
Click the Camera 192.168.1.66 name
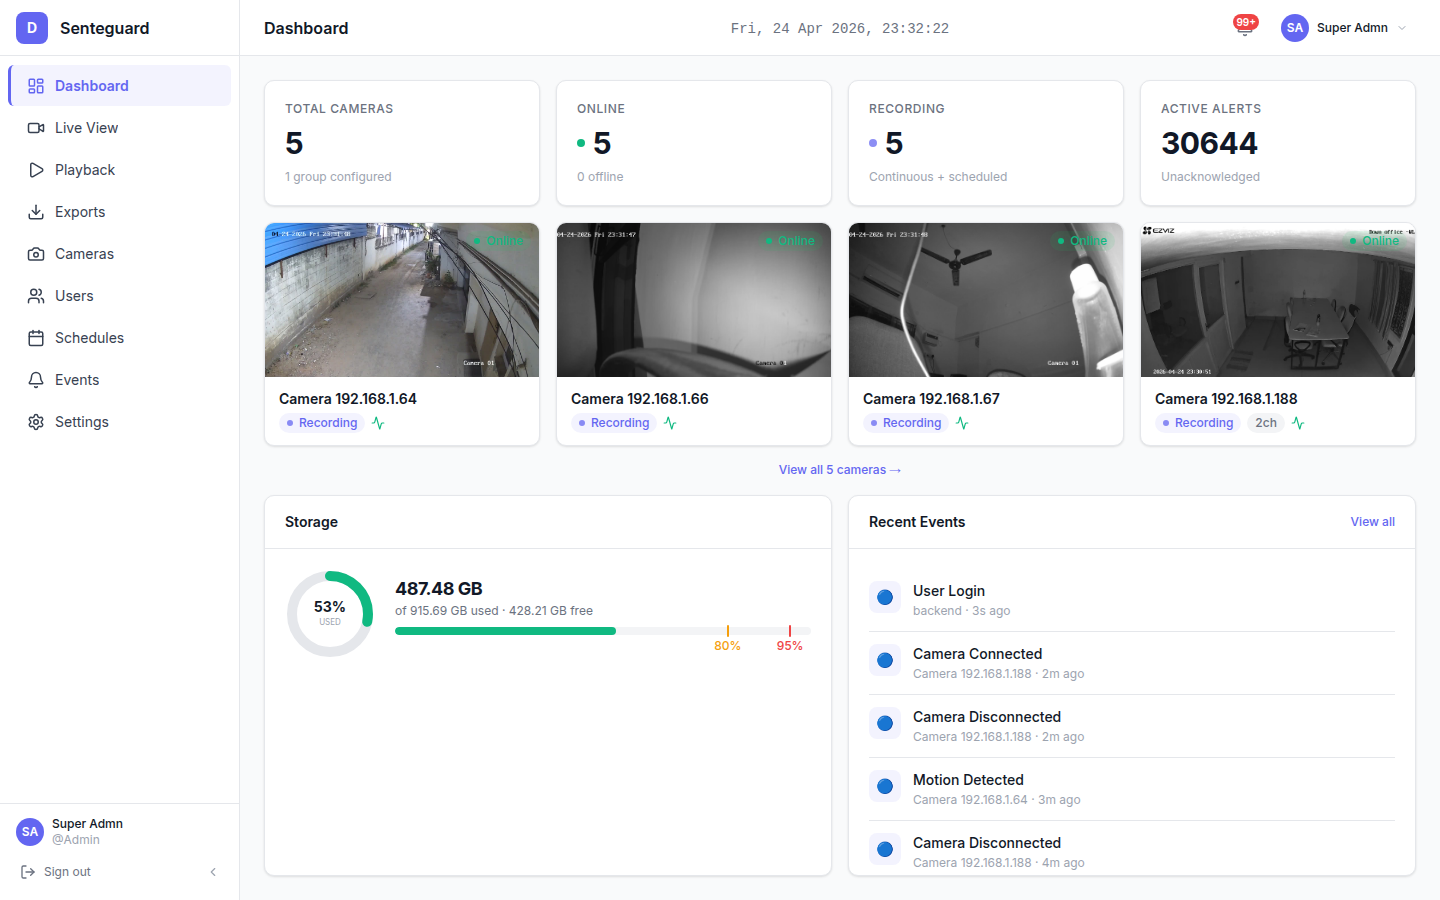(x=640, y=399)
